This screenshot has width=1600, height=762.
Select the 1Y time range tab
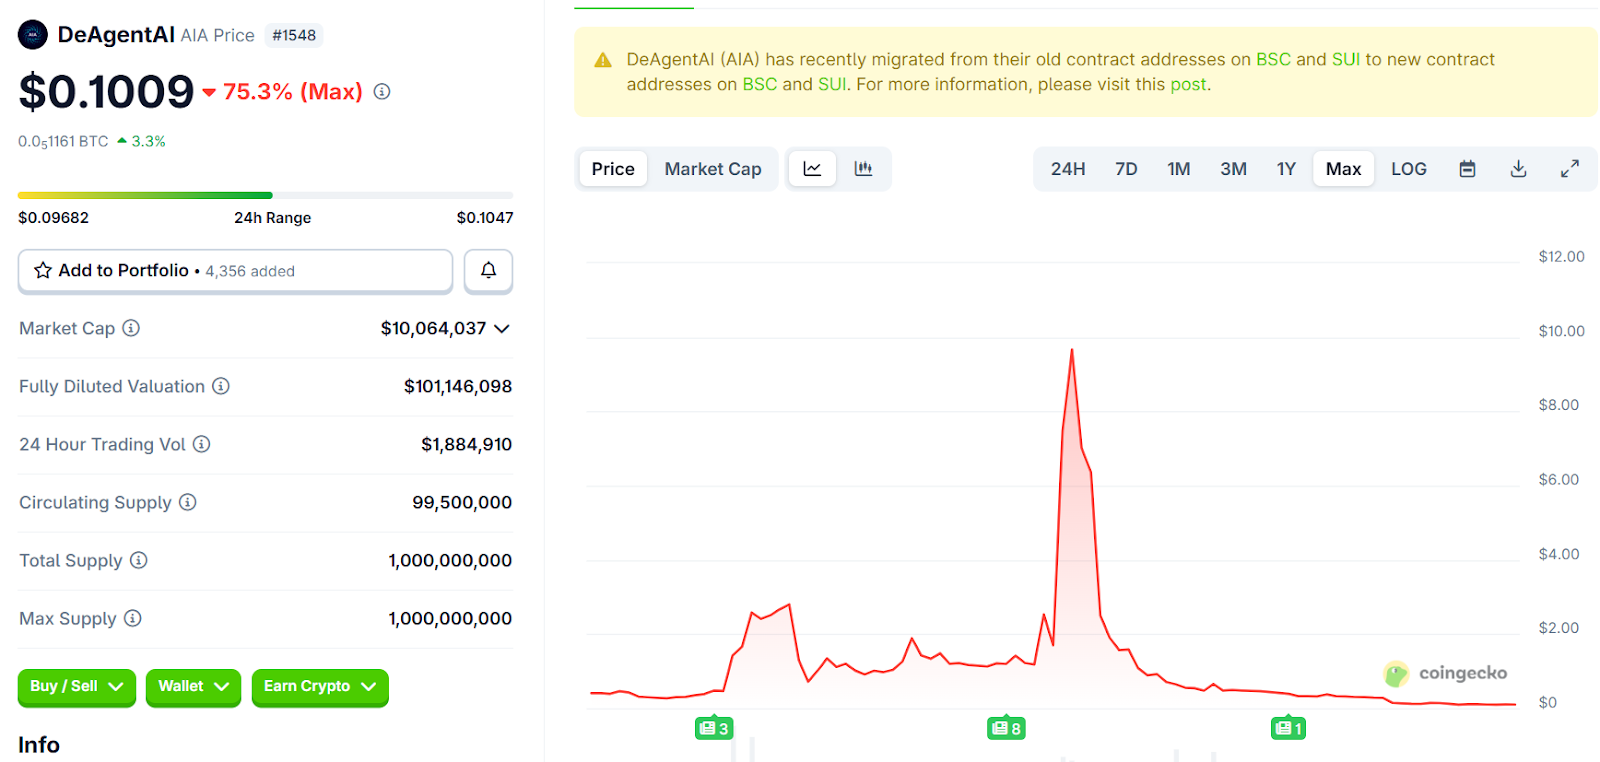click(1286, 169)
